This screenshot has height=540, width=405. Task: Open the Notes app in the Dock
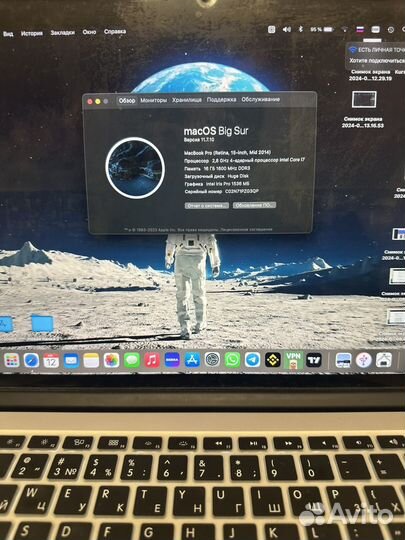pyautogui.click(x=91, y=361)
